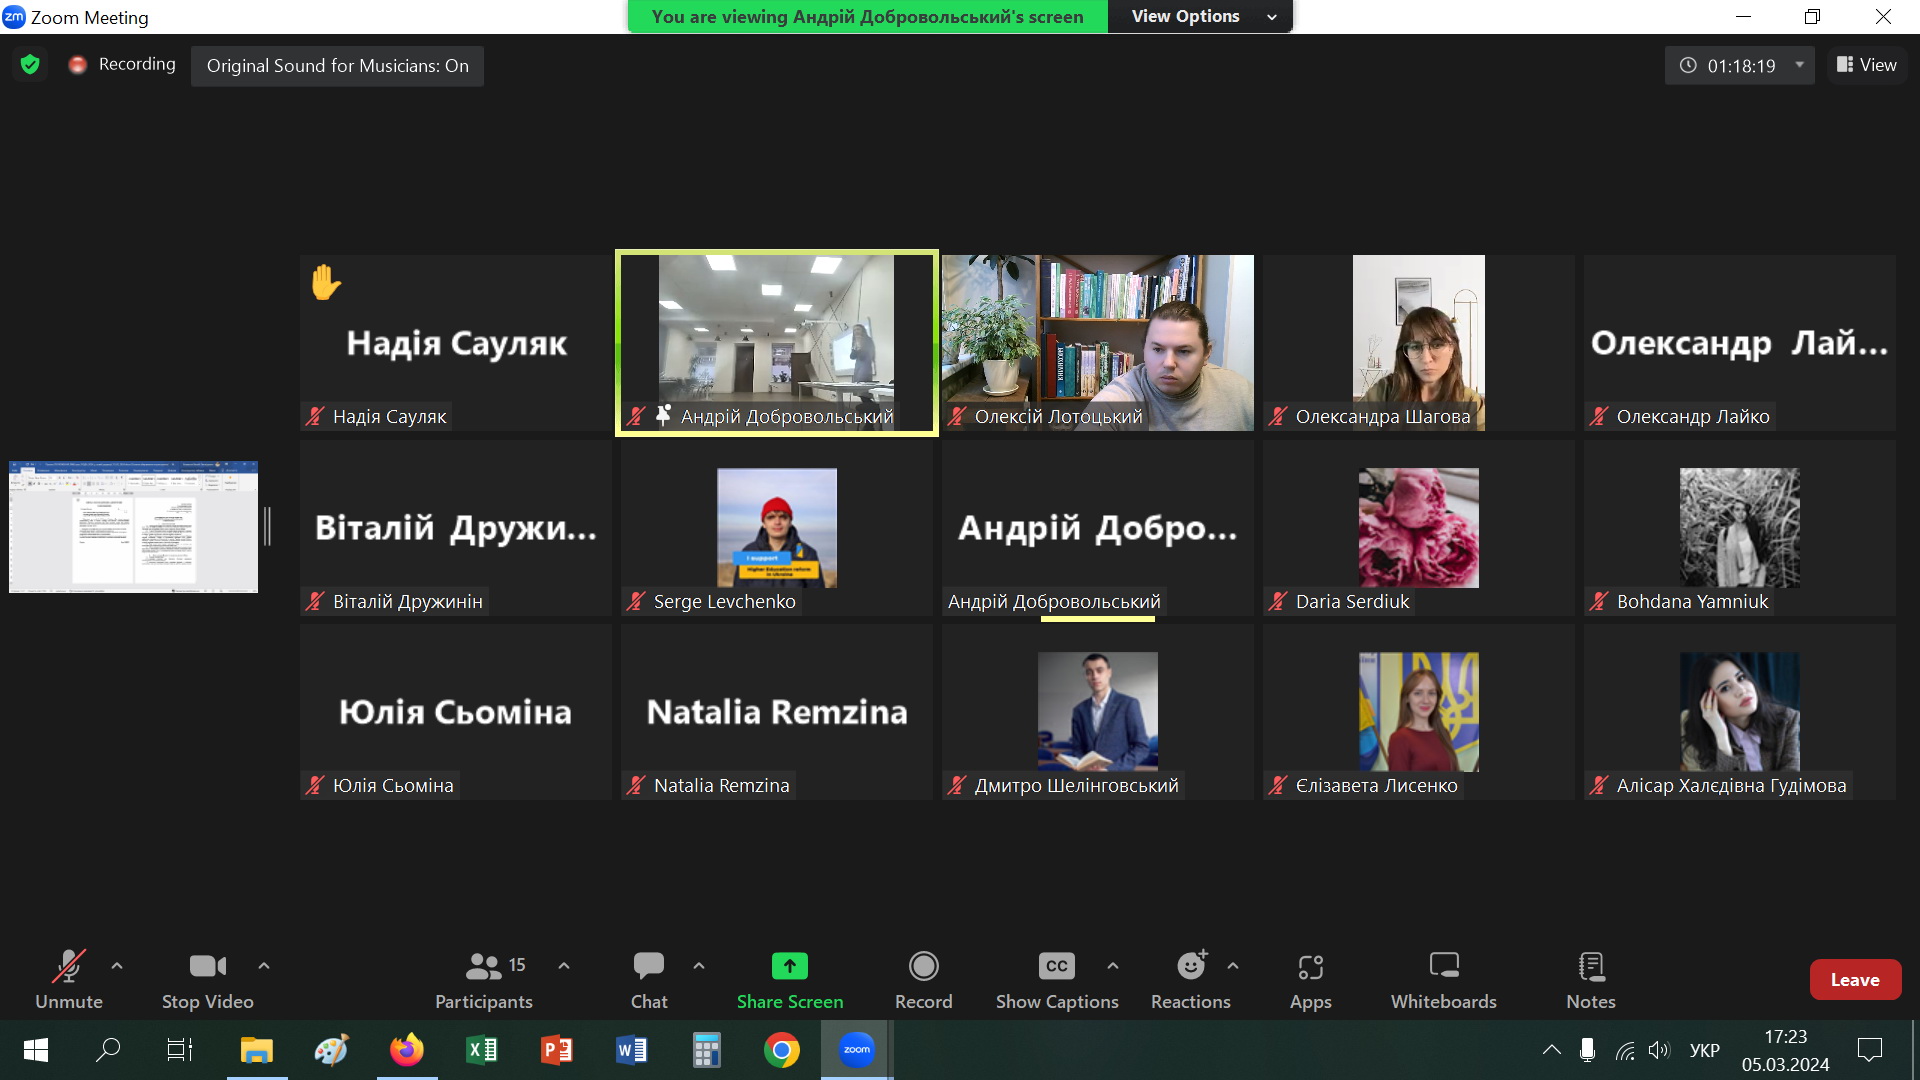The image size is (1920, 1080).
Task: Leave the meeting
Action: (1854, 980)
